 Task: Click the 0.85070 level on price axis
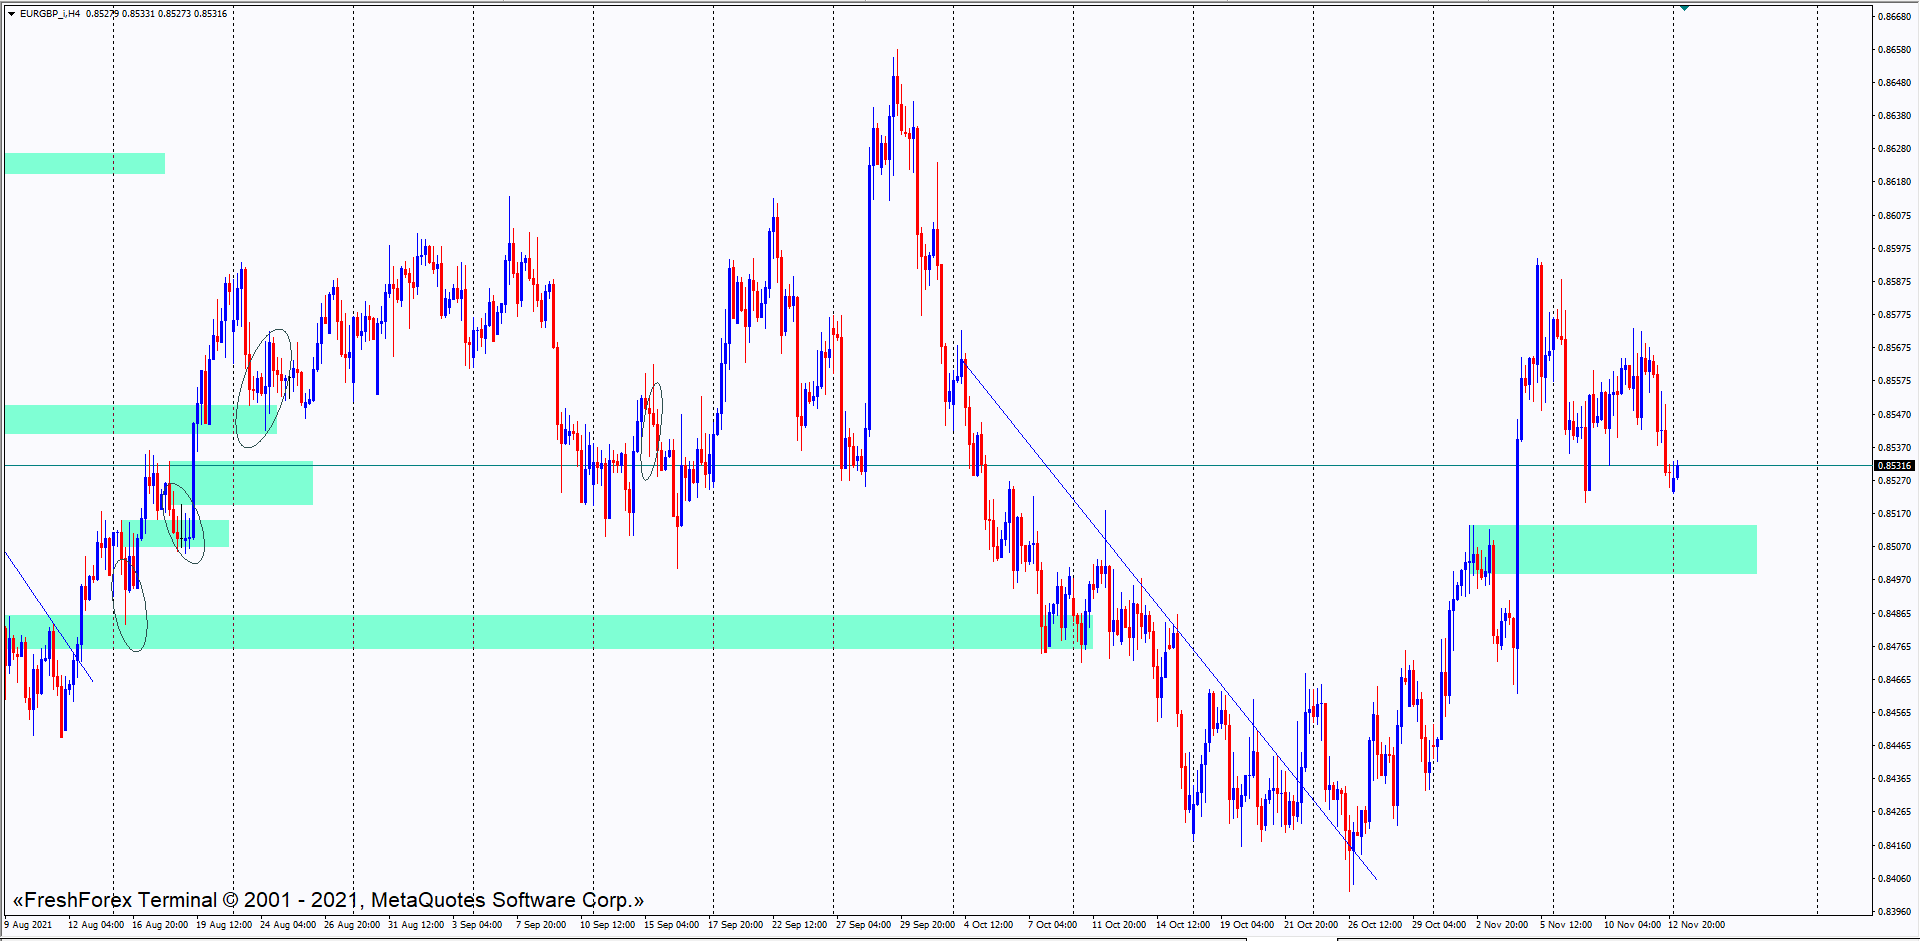click(1893, 547)
